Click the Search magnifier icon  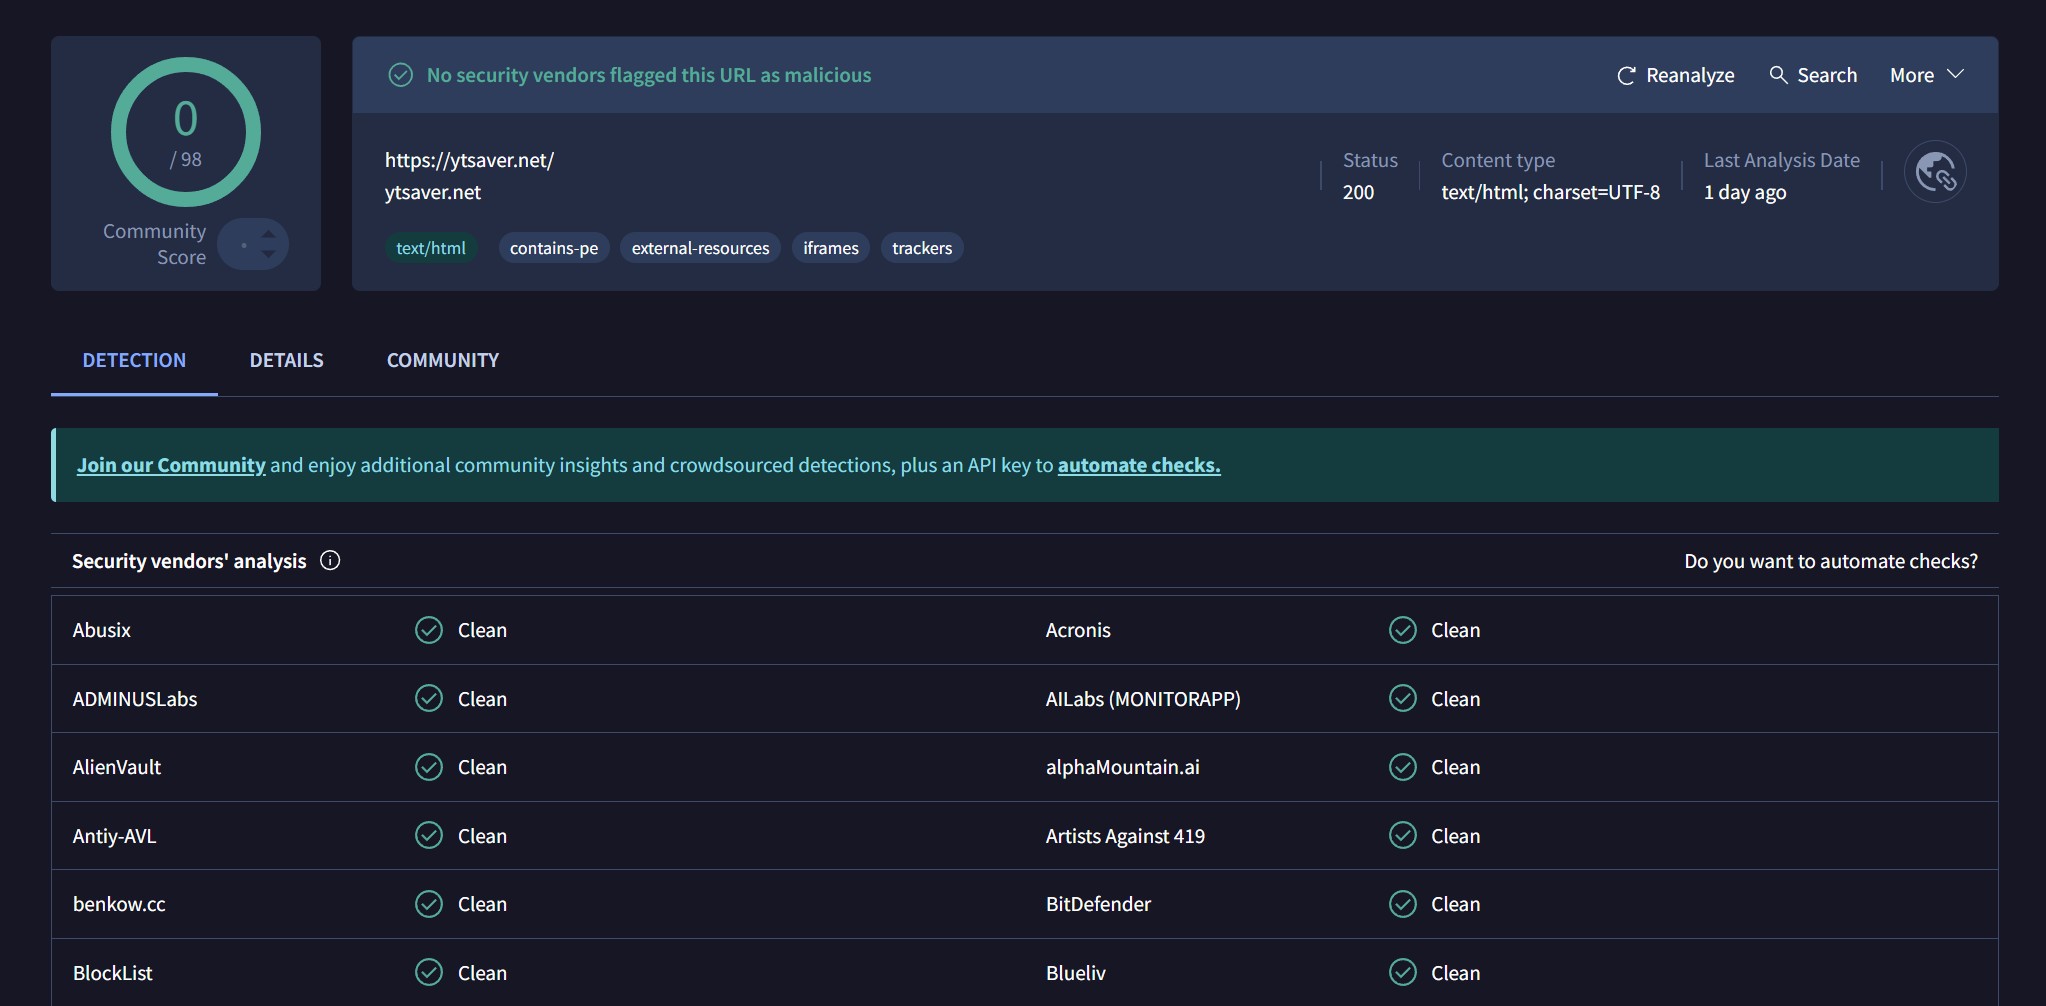click(1778, 75)
